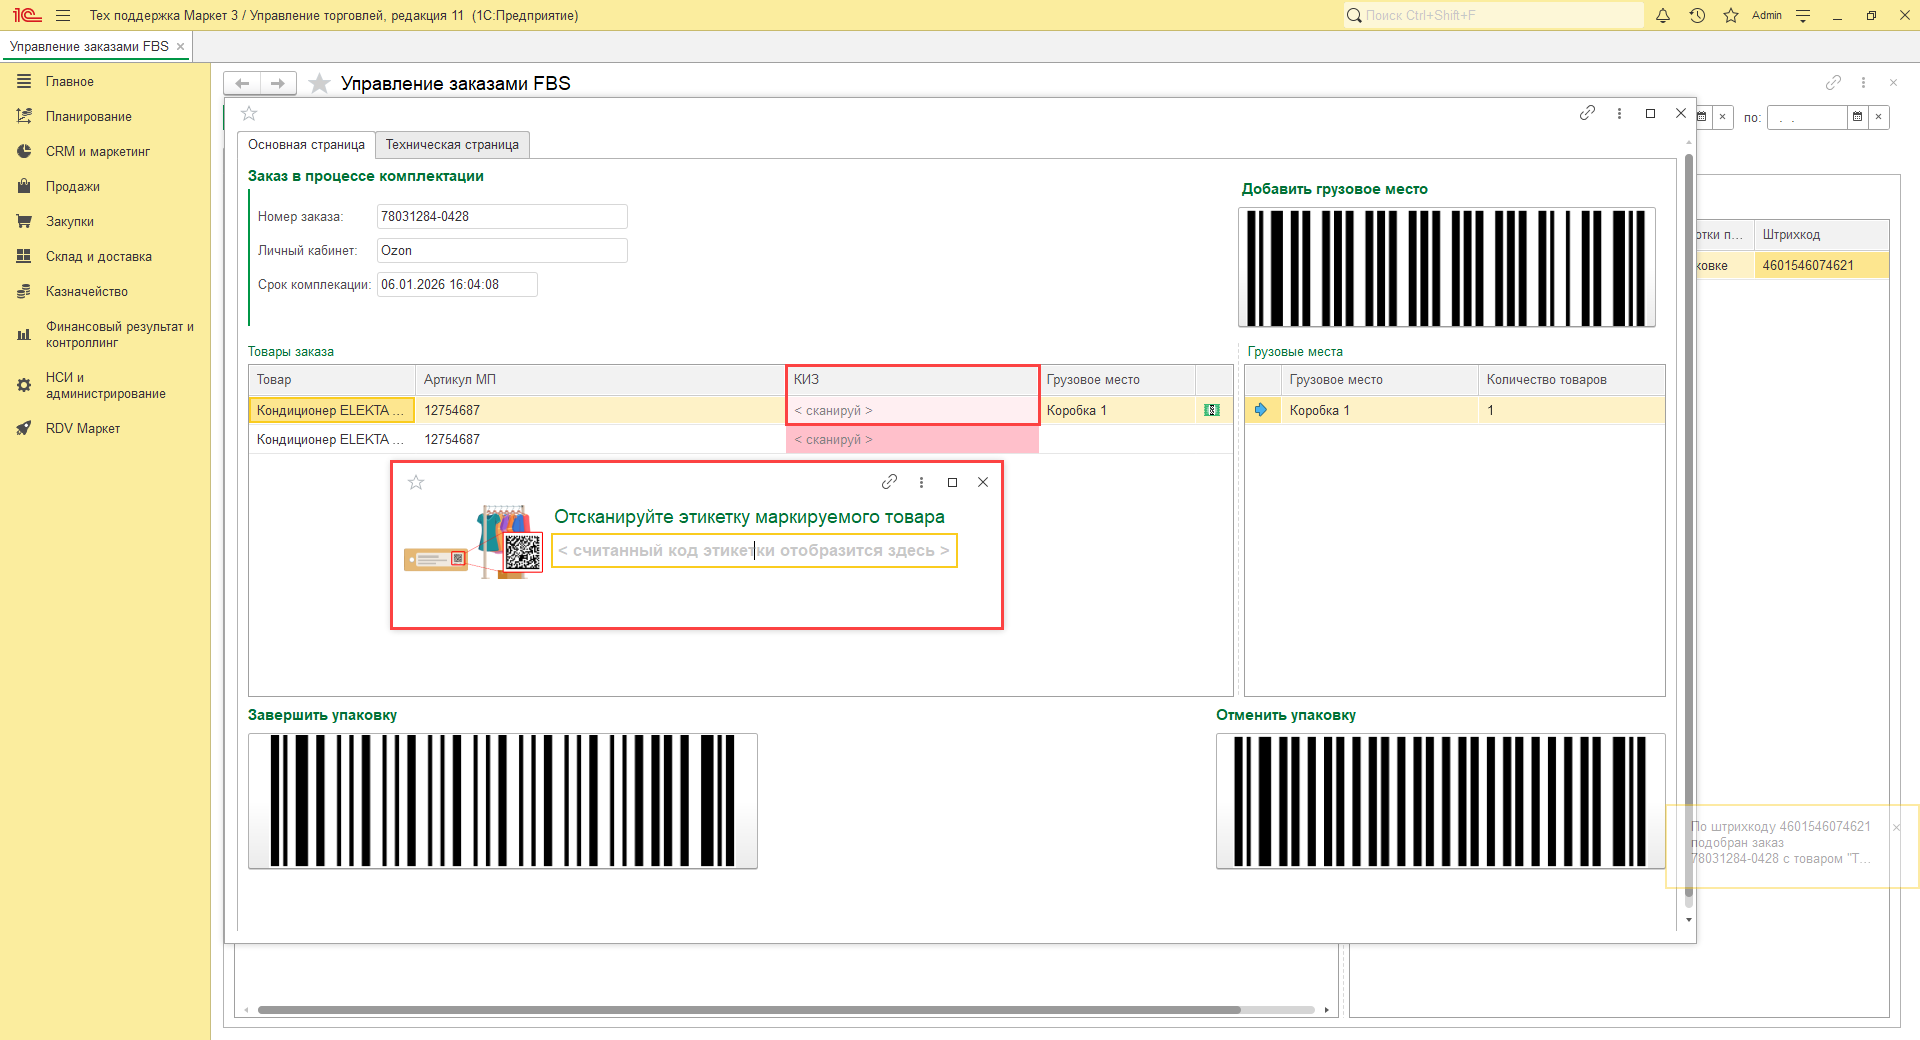
Task: Click Отменить упаковку barcode
Action: 1440,800
